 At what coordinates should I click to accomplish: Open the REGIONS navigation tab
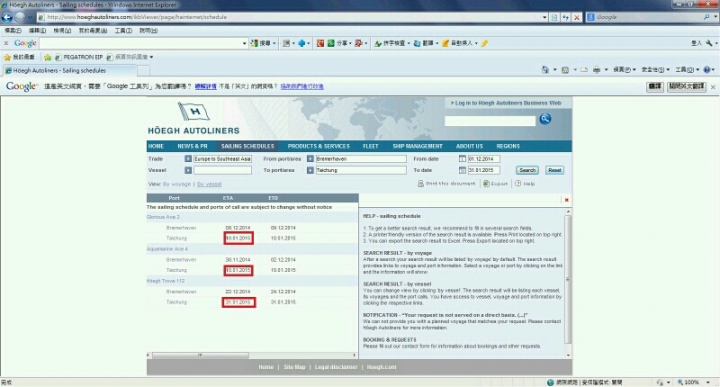(x=508, y=146)
